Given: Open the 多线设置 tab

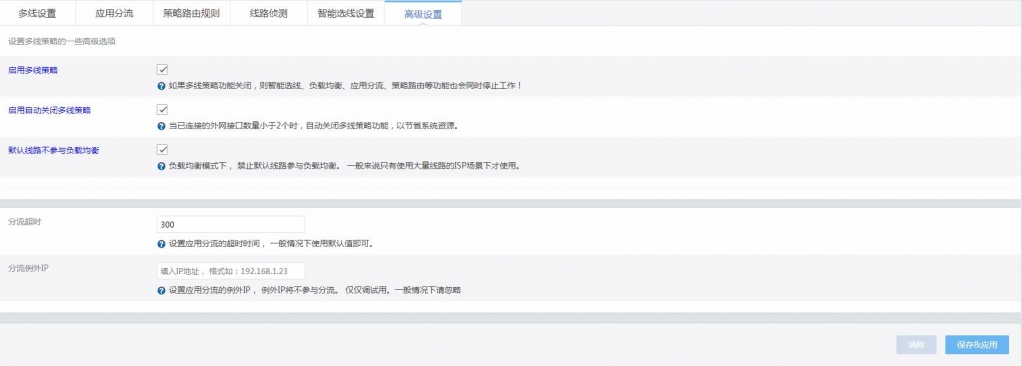Looking at the screenshot, I should [x=37, y=13].
